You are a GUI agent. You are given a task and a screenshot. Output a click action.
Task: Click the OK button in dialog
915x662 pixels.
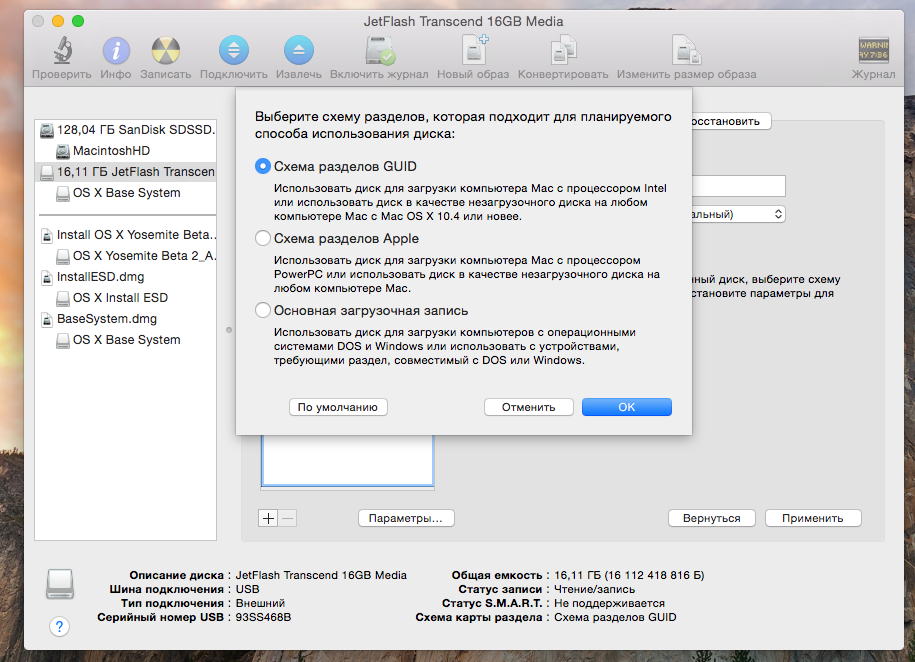(x=626, y=407)
